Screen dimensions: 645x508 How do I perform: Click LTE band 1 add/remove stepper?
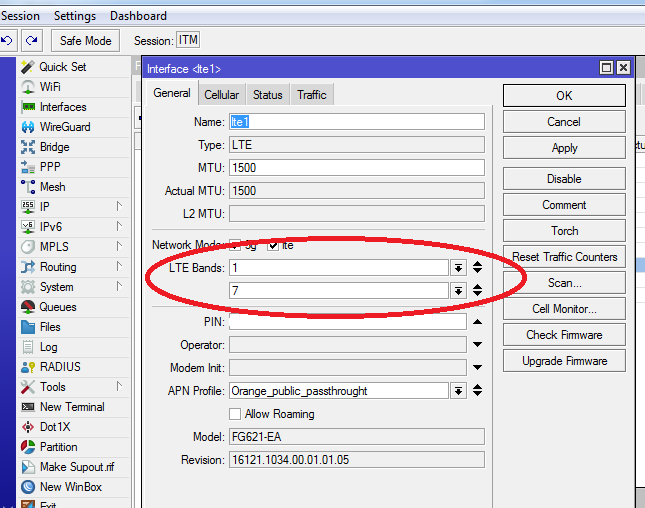pyautogui.click(x=477, y=267)
